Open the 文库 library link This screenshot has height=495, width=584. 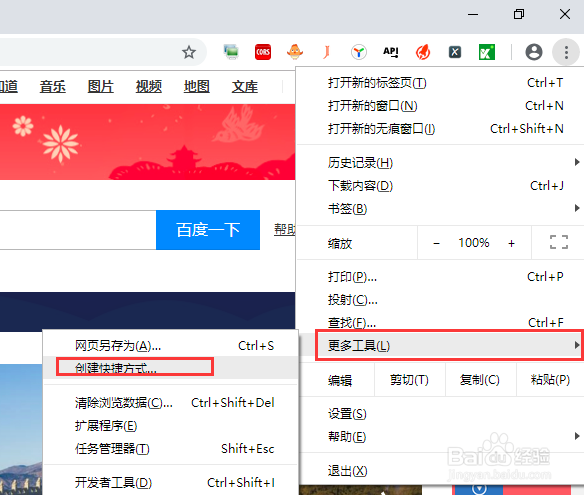245,86
